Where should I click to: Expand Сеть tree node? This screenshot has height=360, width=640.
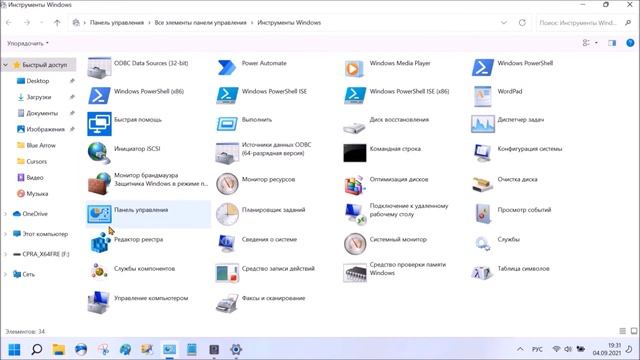(6, 274)
